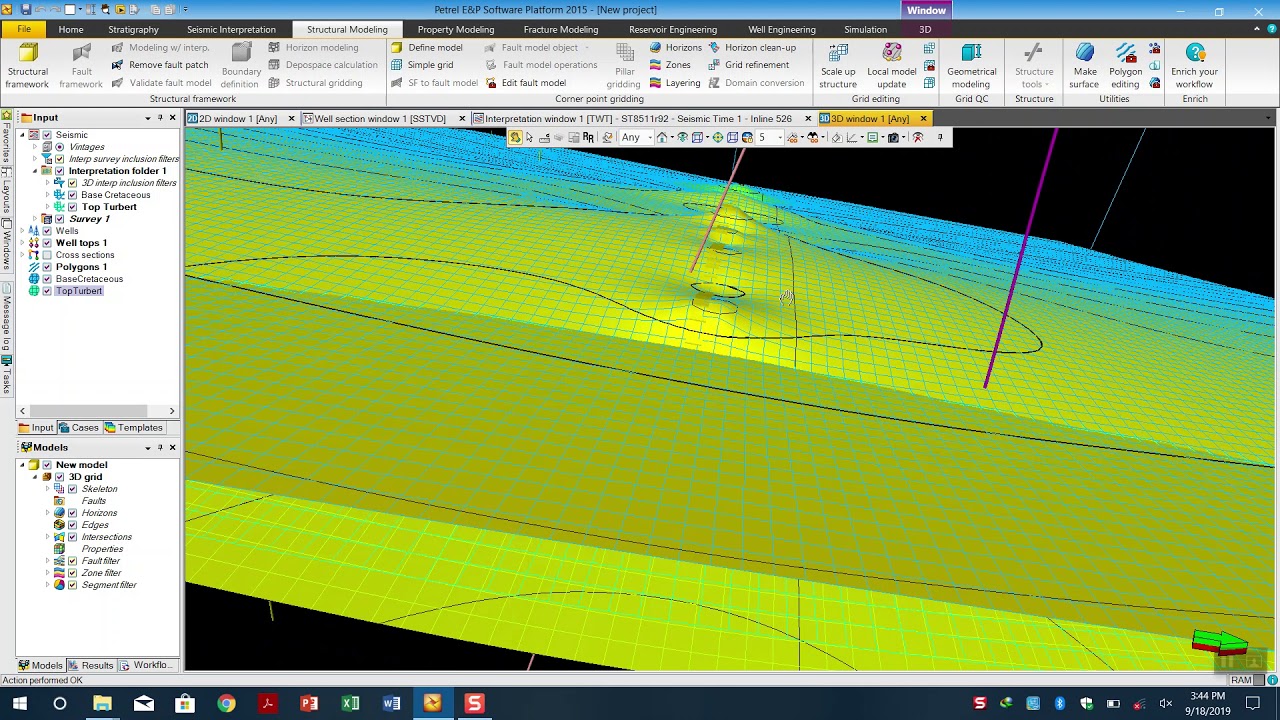The height and width of the screenshot is (720, 1280).
Task: Open the Any dropdown in 3D toolbar
Action: [636, 137]
